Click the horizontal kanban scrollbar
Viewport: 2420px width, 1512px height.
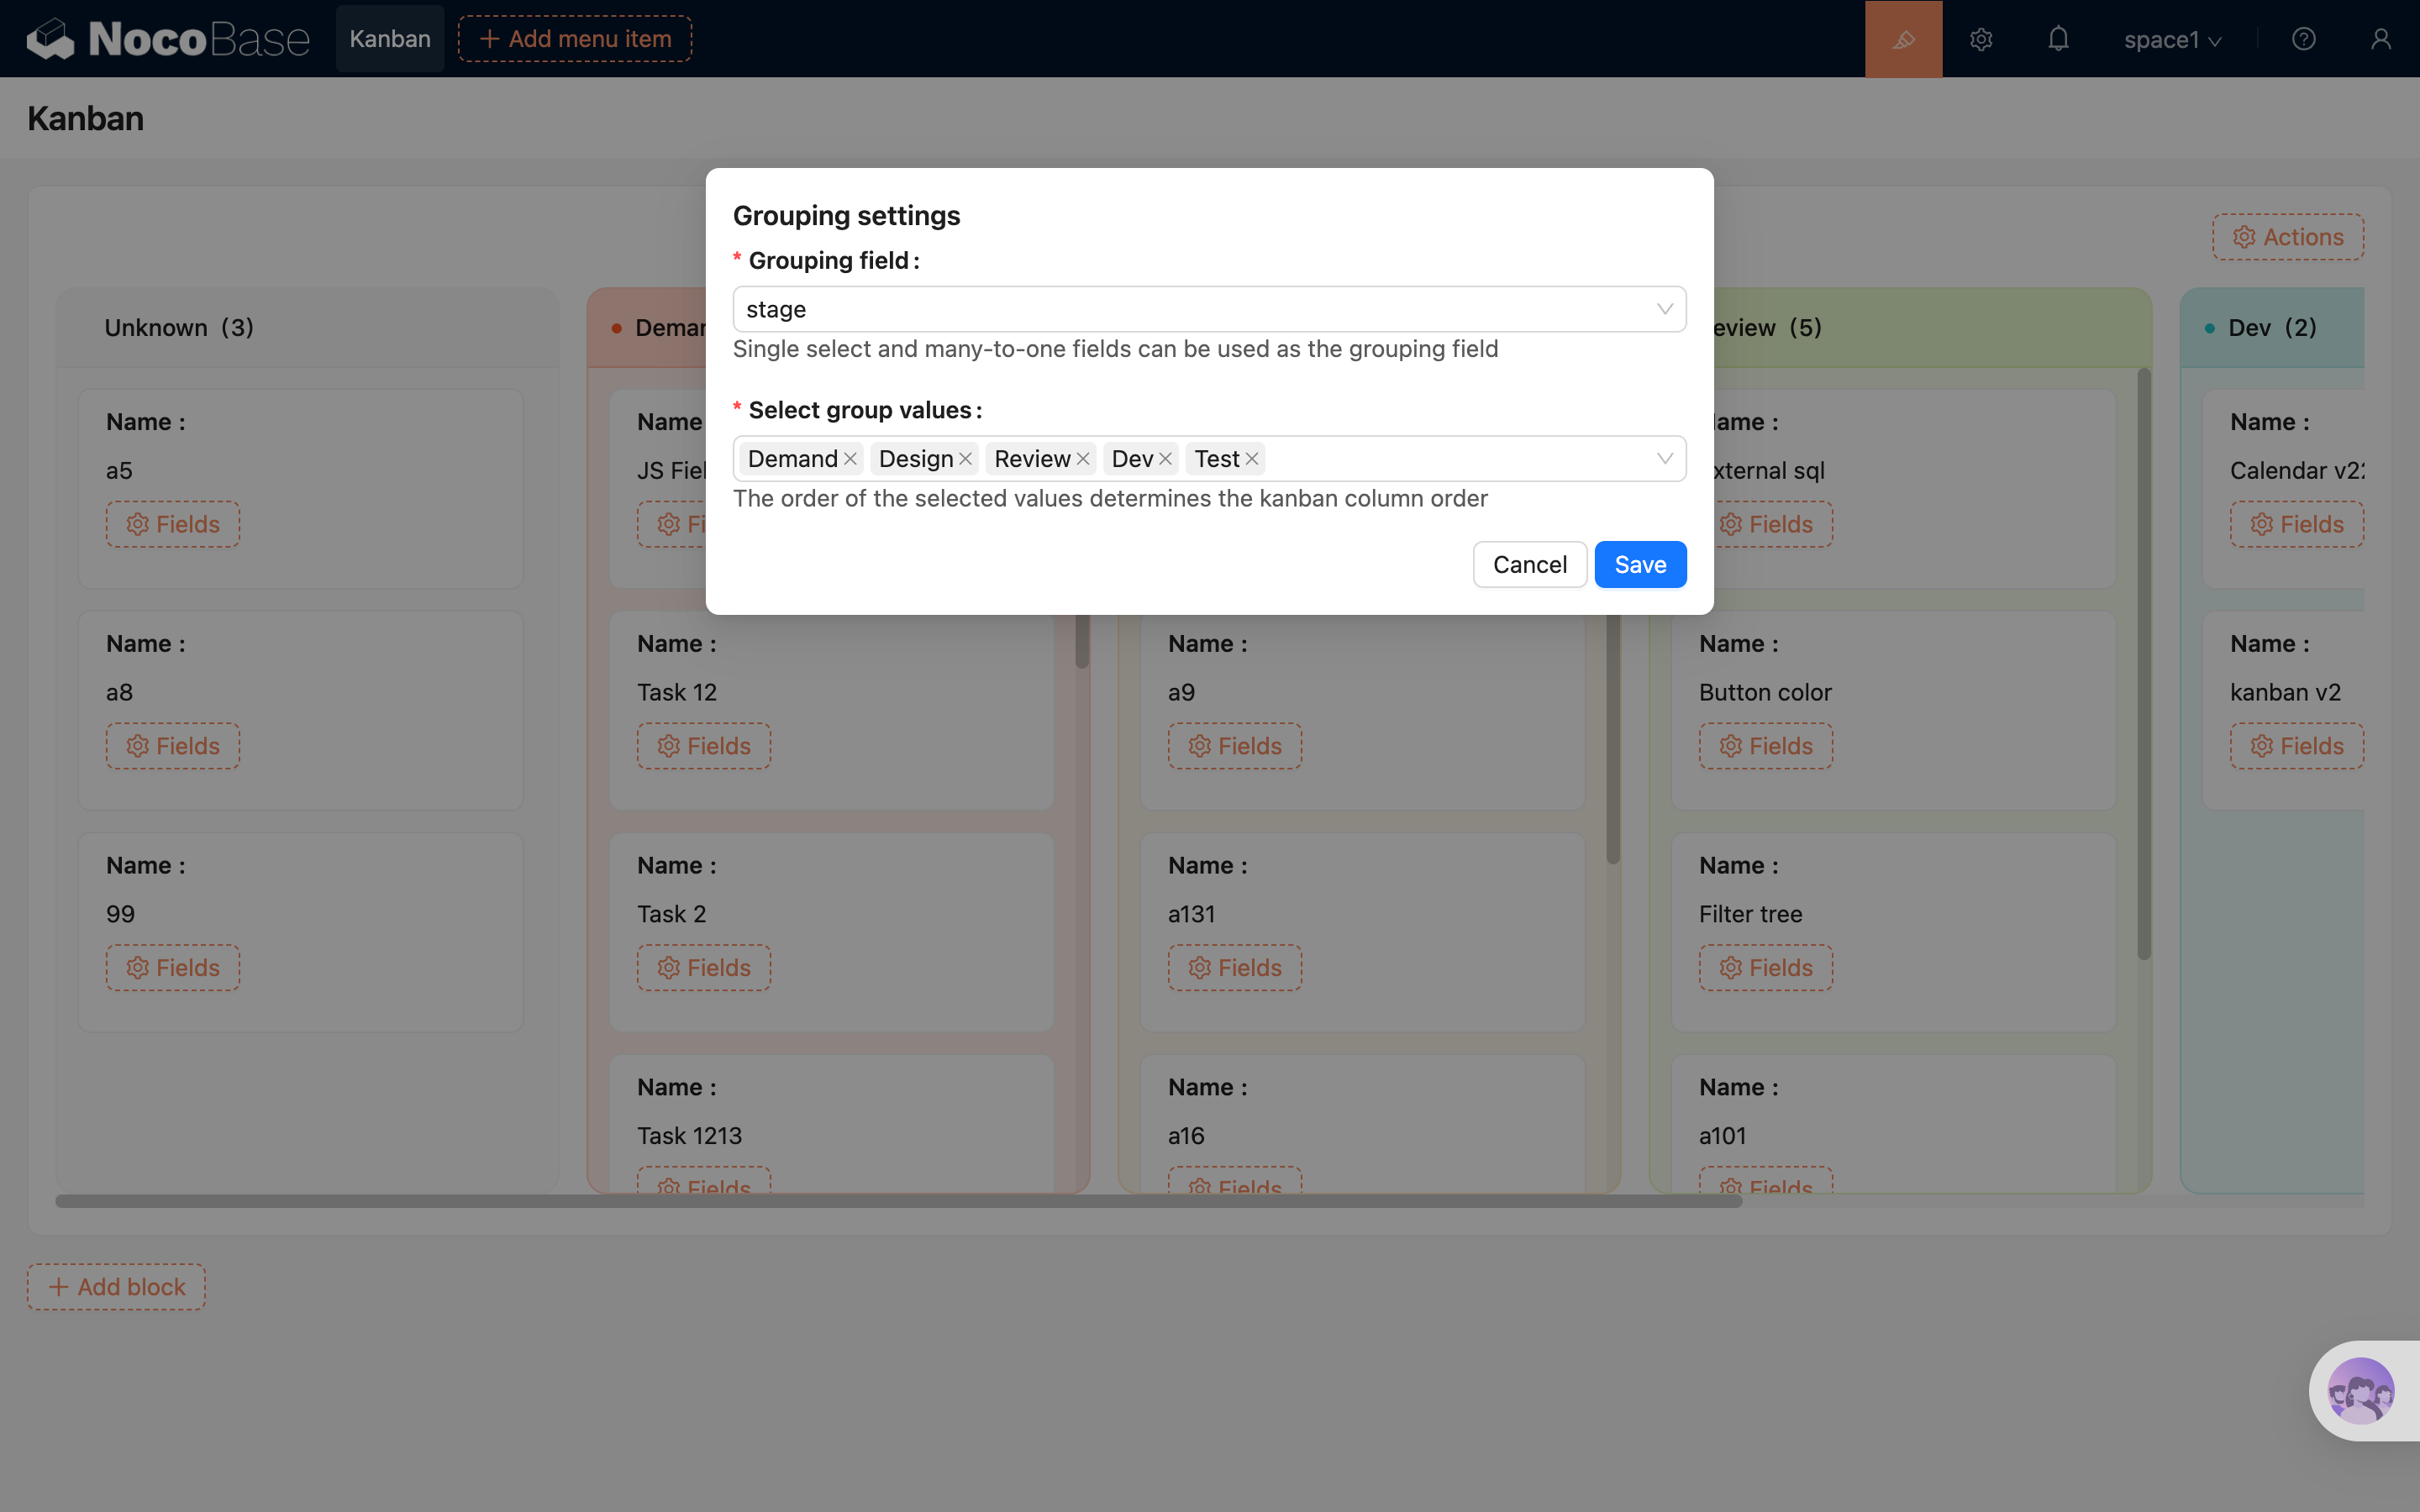point(898,1201)
